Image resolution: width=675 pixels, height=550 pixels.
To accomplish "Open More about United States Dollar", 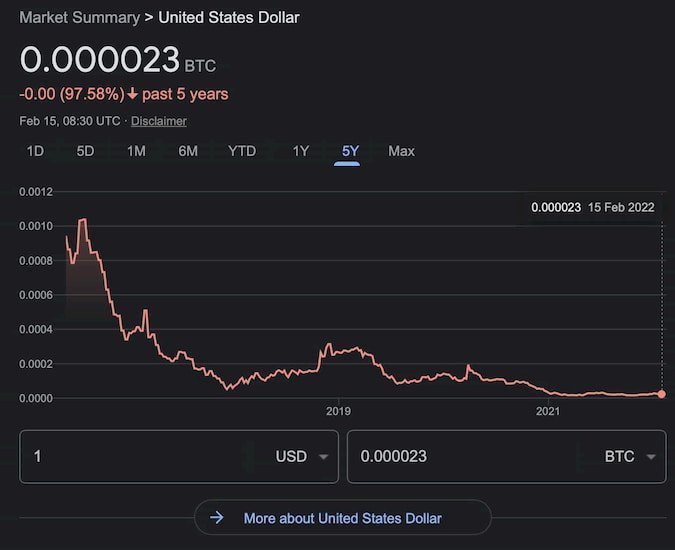I will pos(342,518).
